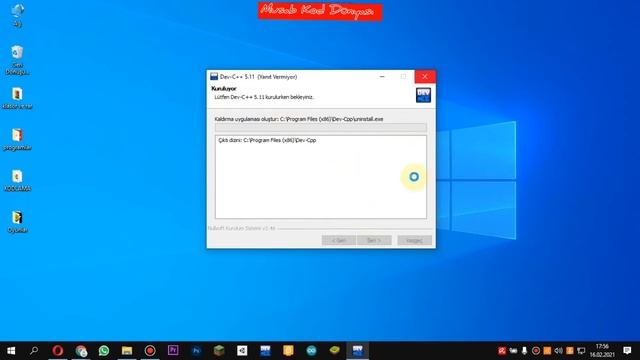Click the 'Çıktı dizini' log line

point(267,140)
